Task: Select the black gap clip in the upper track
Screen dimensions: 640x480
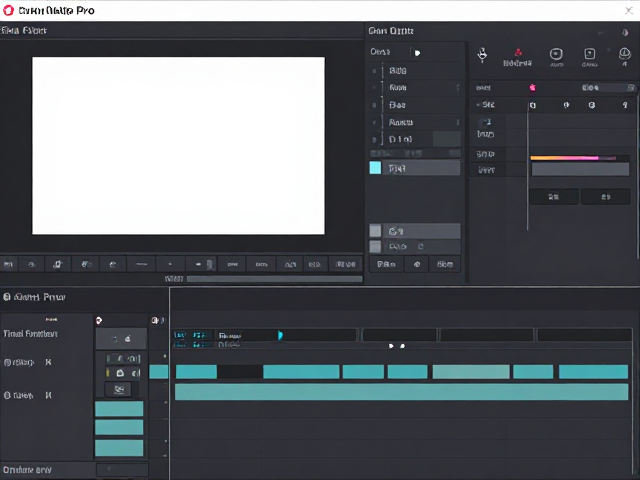Action: [240, 372]
